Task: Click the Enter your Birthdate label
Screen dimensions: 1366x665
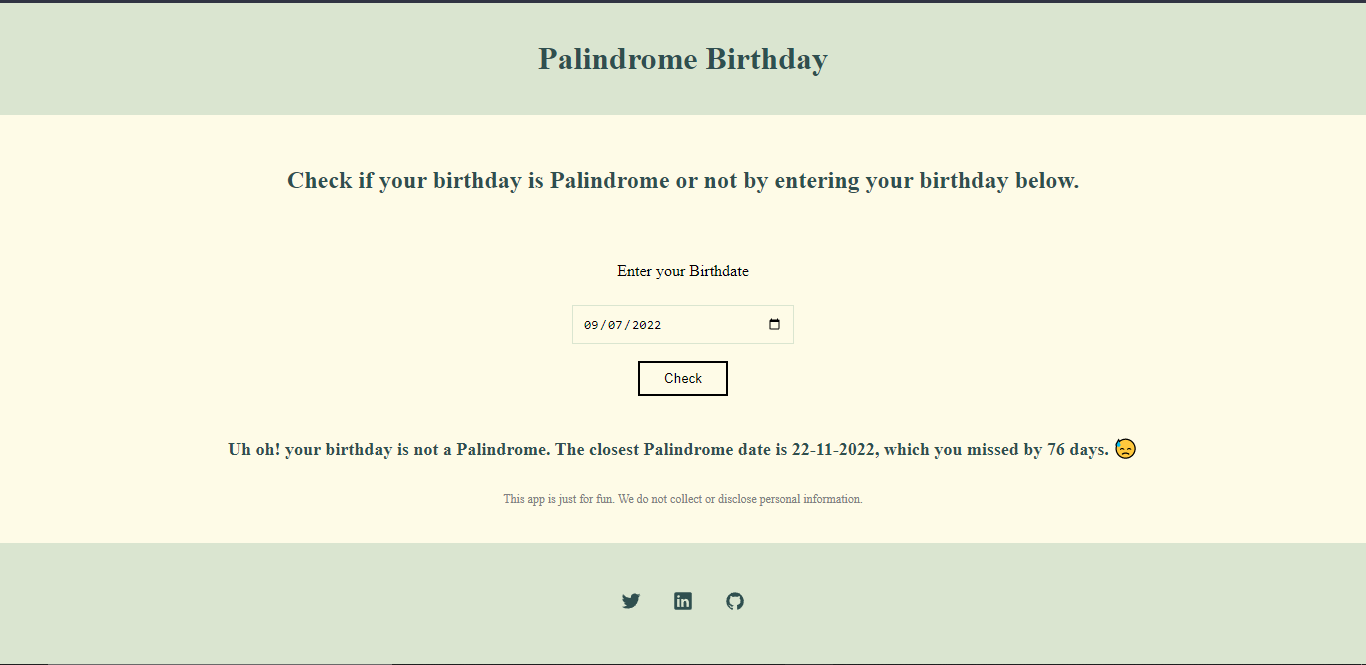Action: click(683, 271)
